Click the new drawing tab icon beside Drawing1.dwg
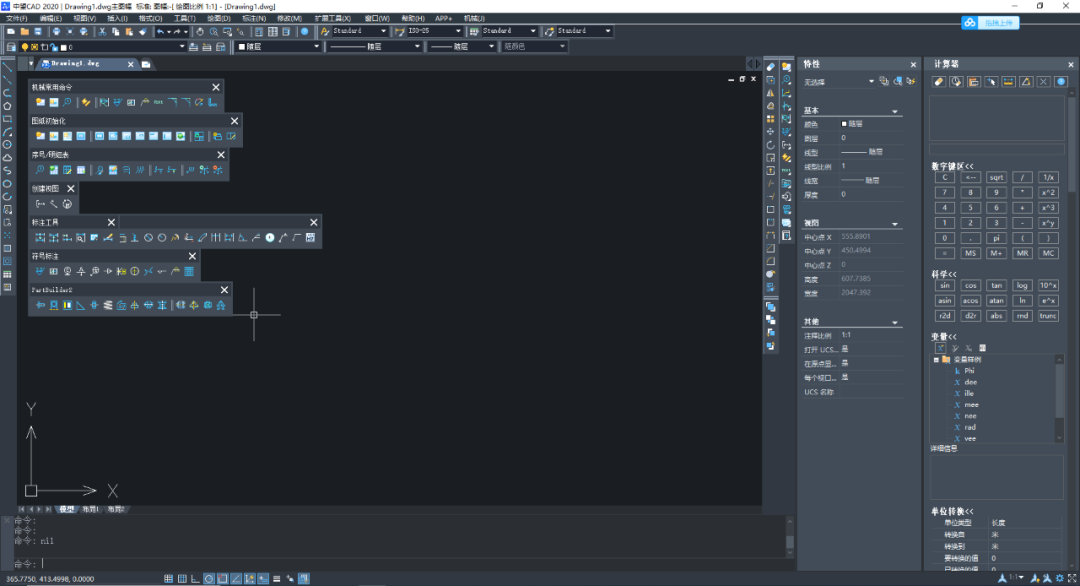The height and width of the screenshot is (586, 1080). pyautogui.click(x=146, y=64)
